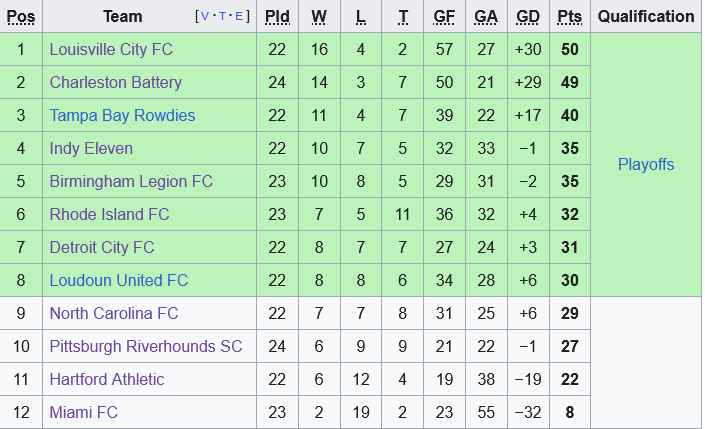
Task: Click Pittsburgh Riverhounds SC link
Action: pyautogui.click(x=146, y=346)
